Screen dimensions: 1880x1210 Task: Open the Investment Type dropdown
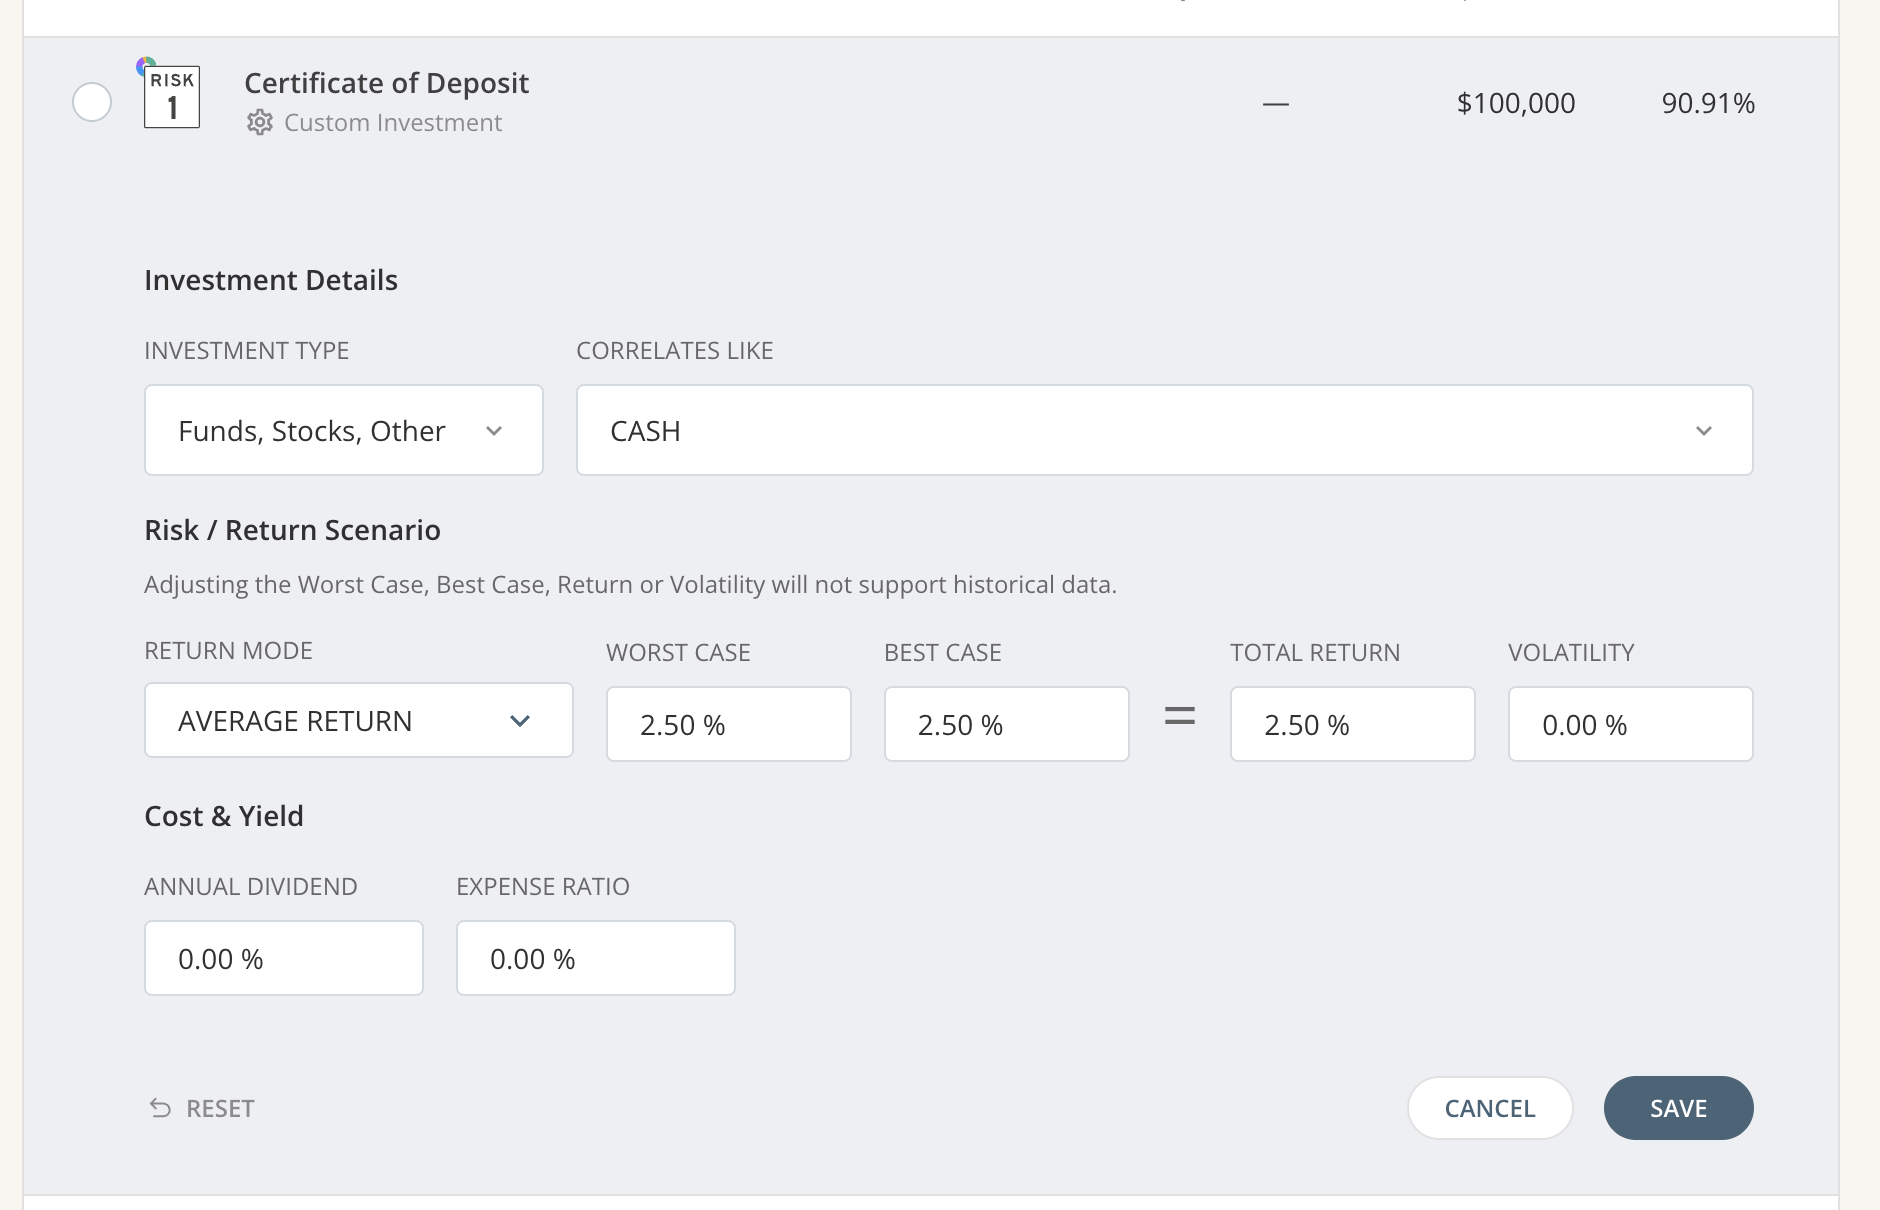click(344, 430)
